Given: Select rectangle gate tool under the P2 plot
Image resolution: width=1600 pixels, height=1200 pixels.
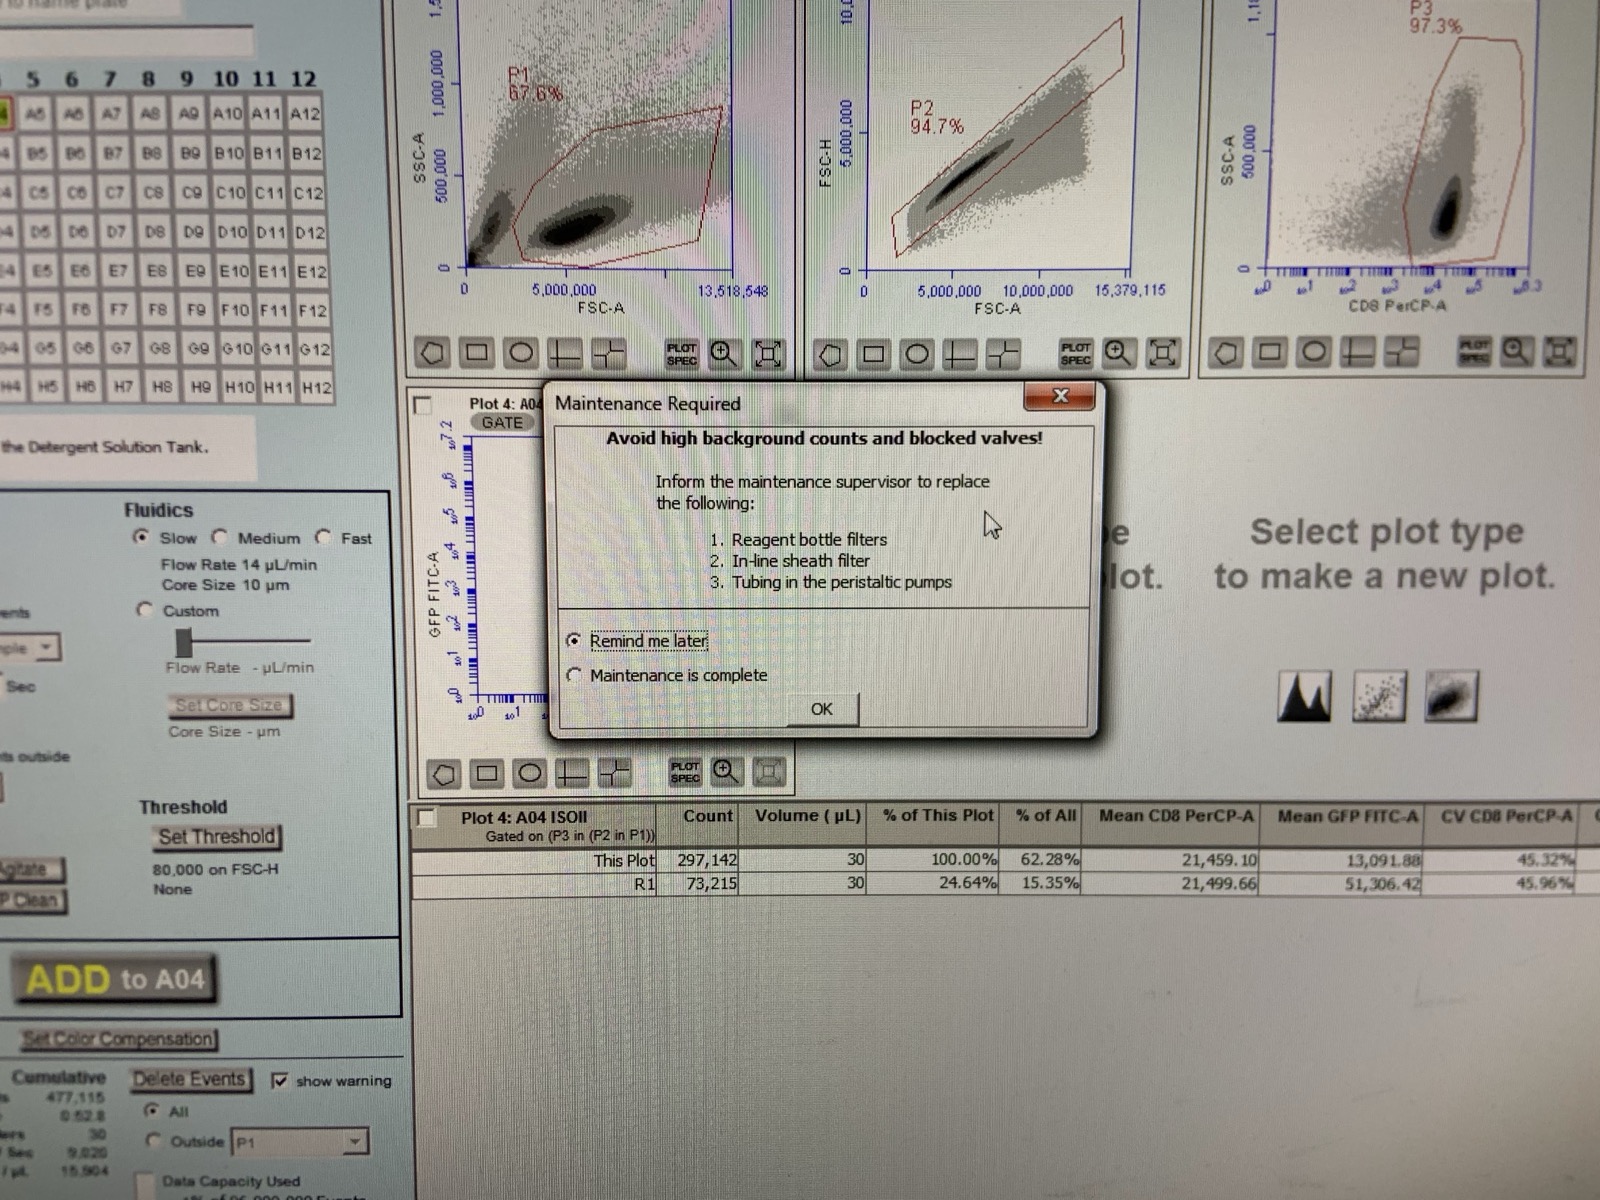Looking at the screenshot, I should pyautogui.click(x=873, y=354).
